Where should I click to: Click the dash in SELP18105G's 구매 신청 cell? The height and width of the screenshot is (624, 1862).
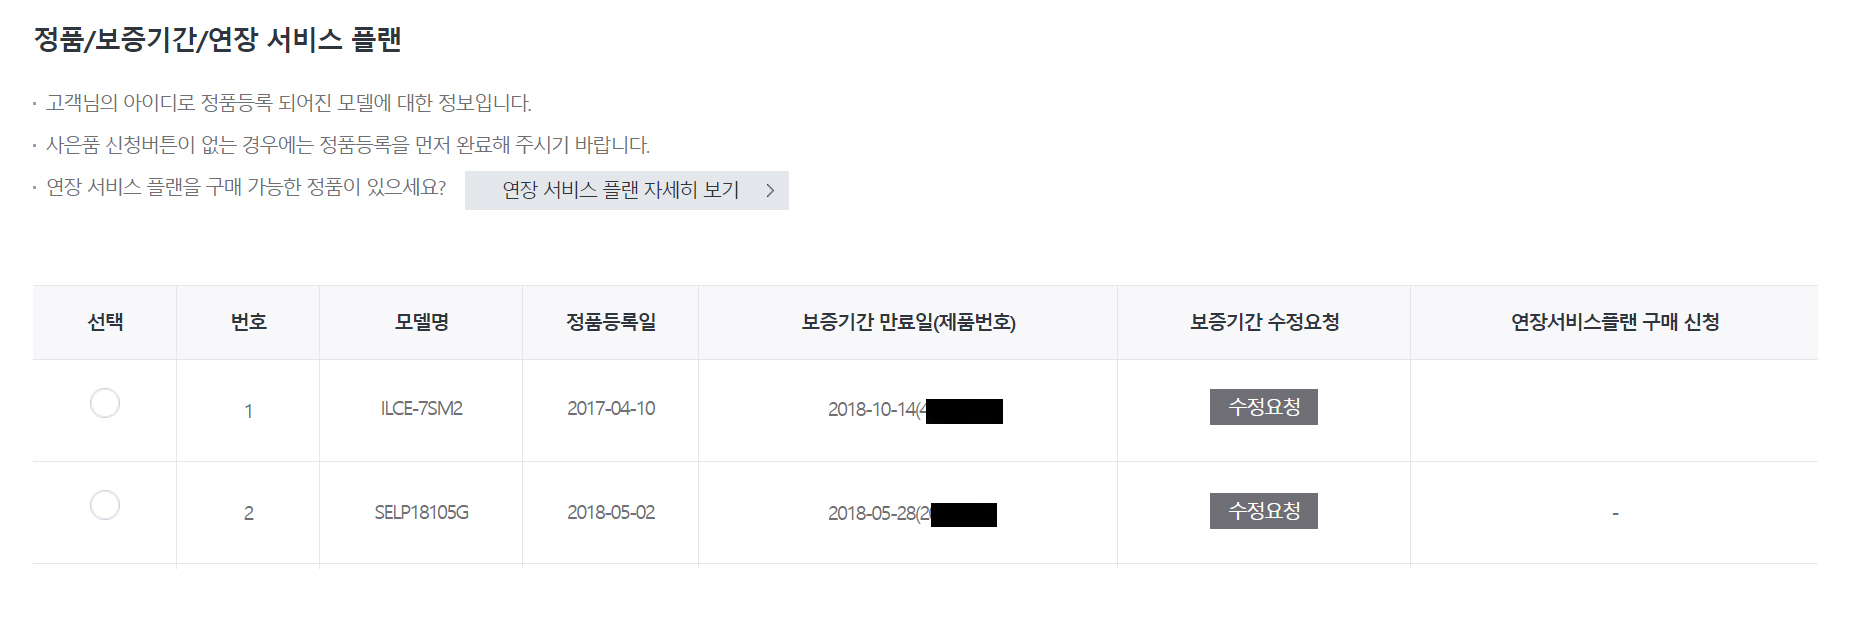click(1614, 514)
